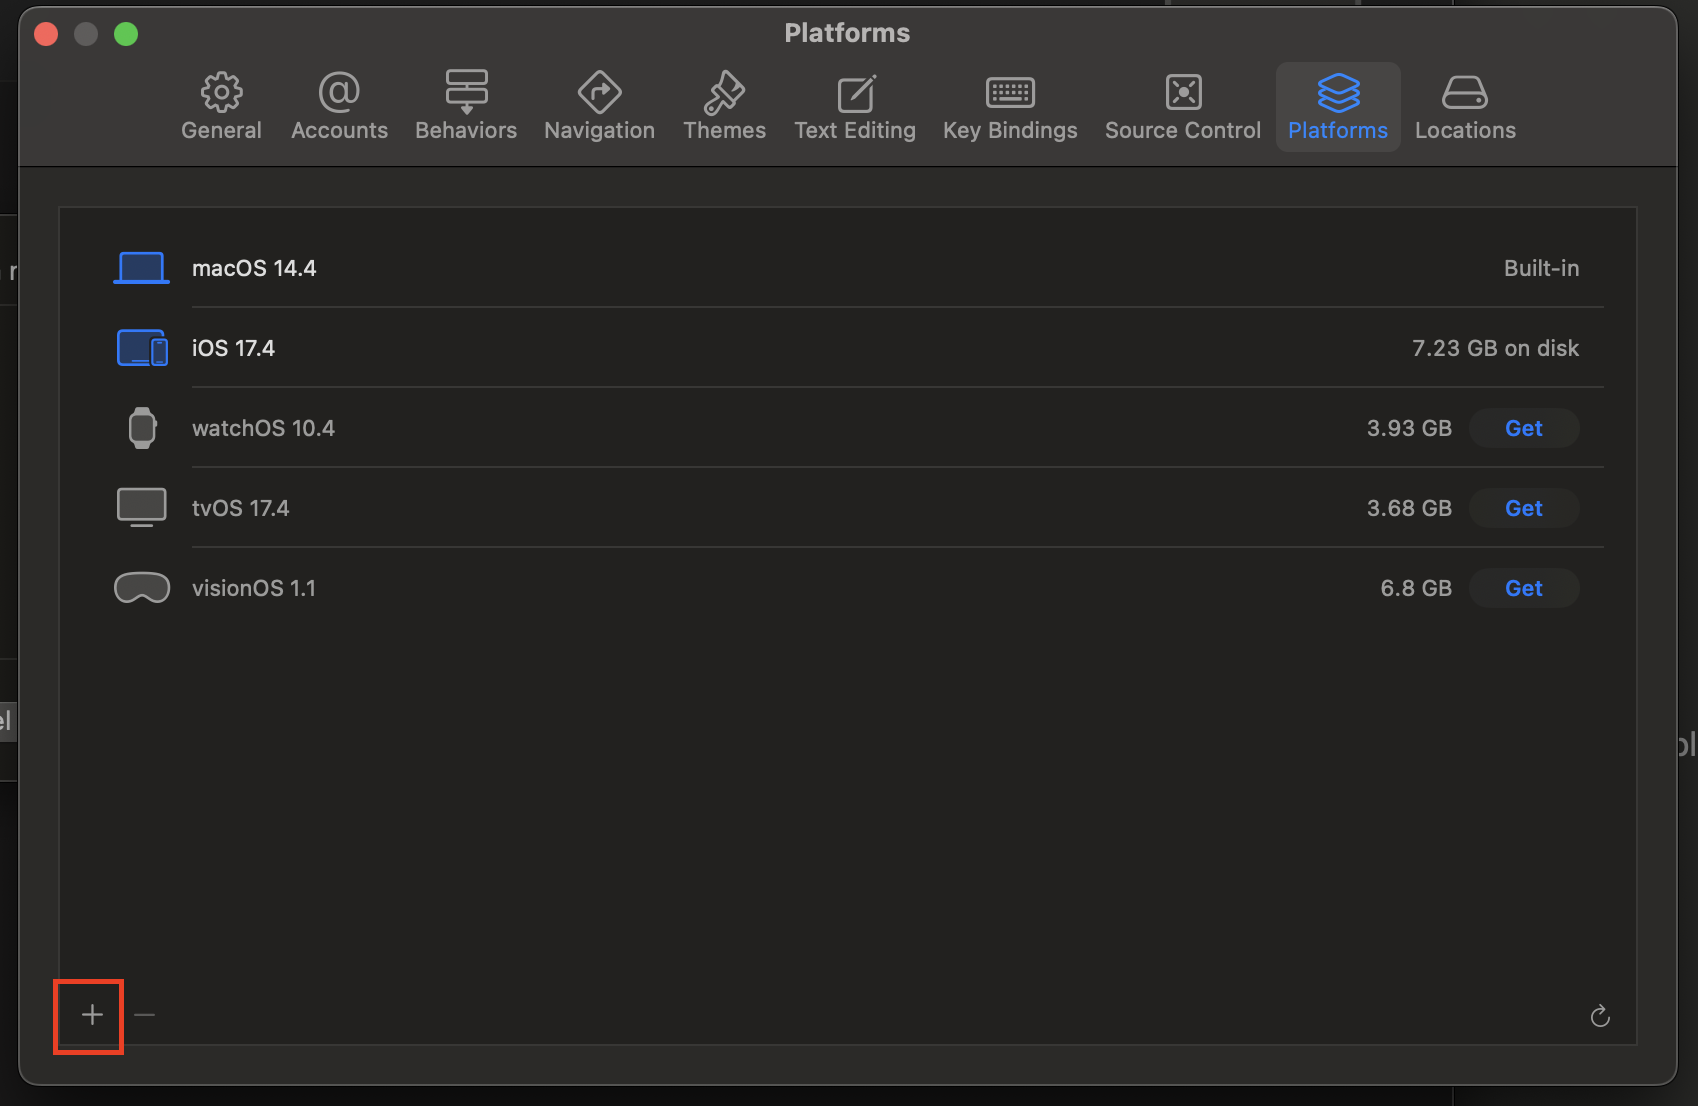The height and width of the screenshot is (1106, 1698).
Task: Select the watchOS 10.4 row label
Action: [x=263, y=428]
